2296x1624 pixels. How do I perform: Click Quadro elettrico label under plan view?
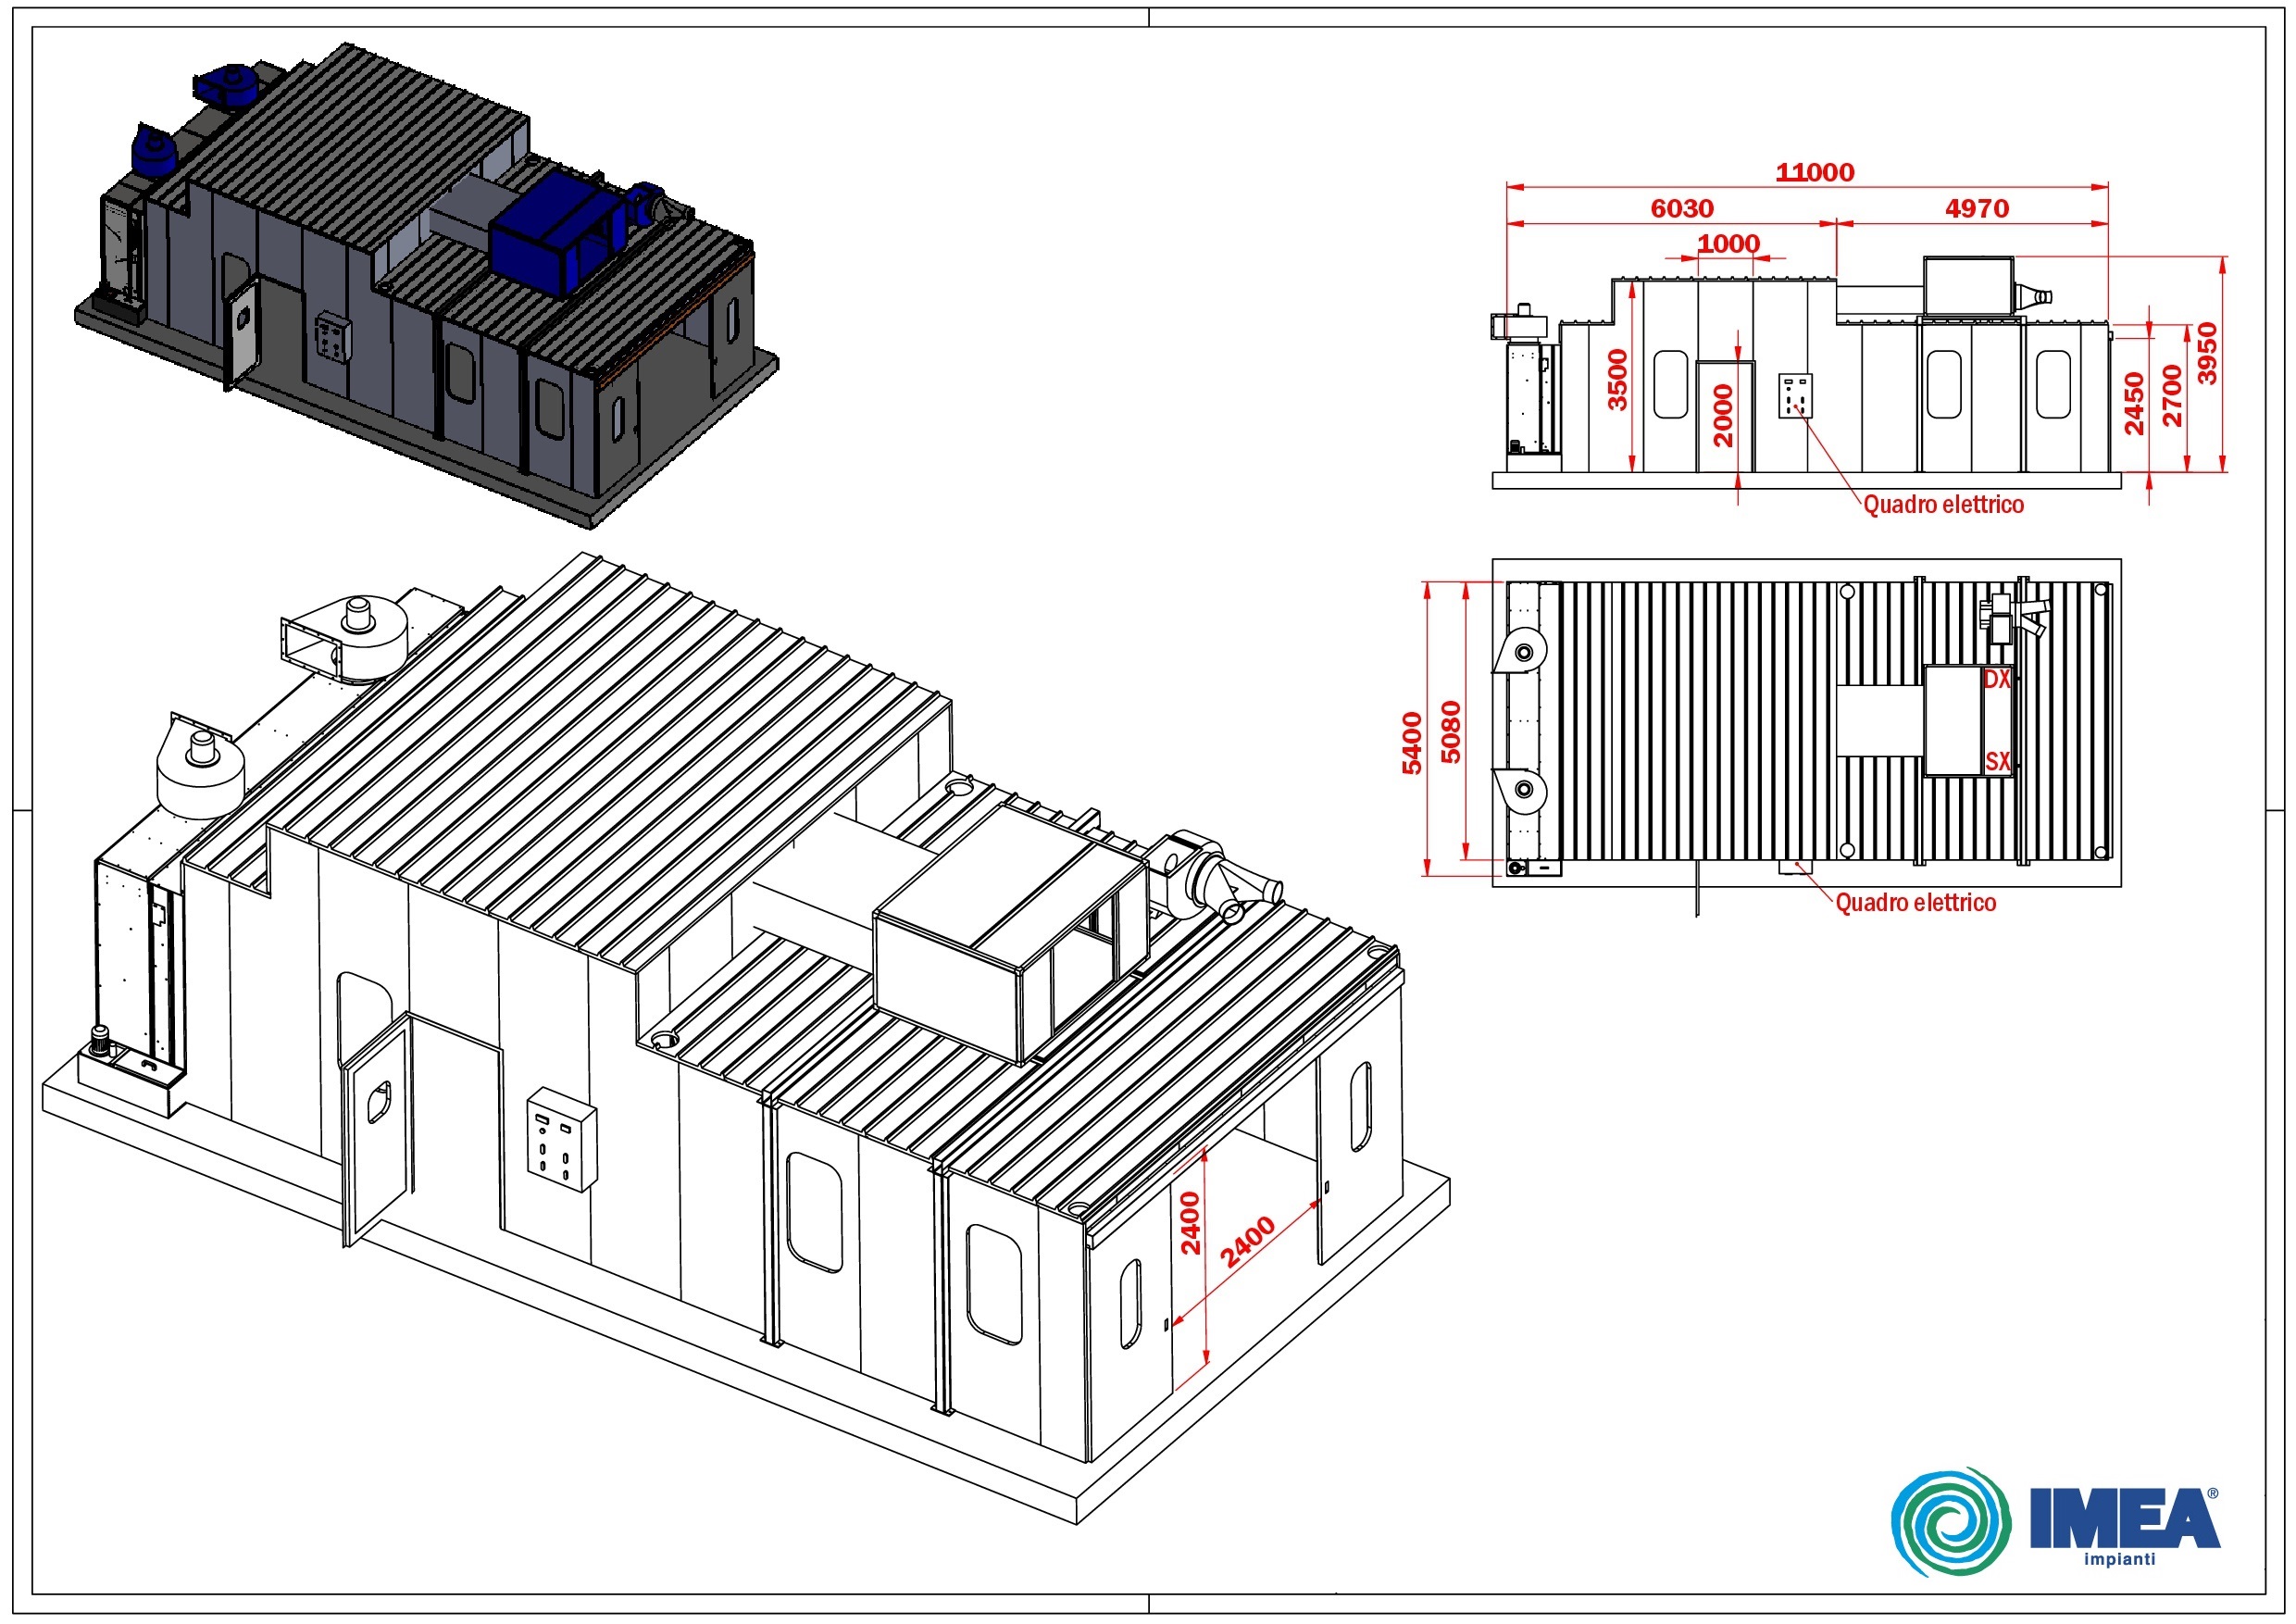[x=1916, y=903]
